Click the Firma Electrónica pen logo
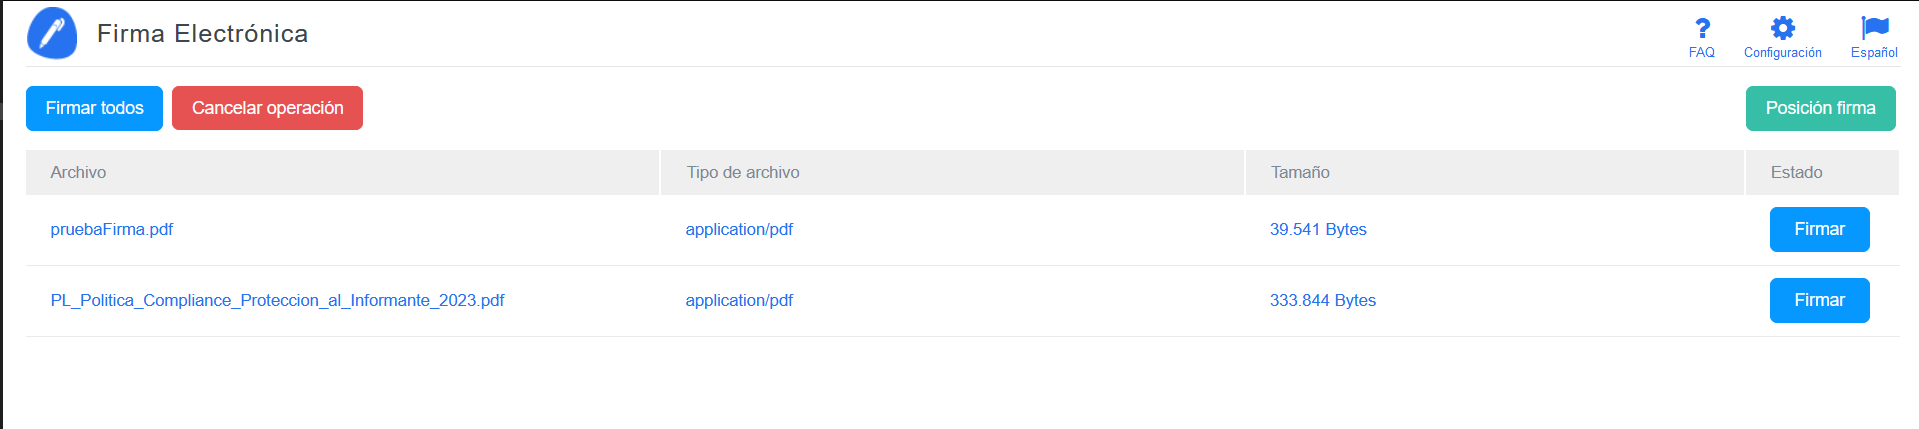The height and width of the screenshot is (429, 1919). coord(52,33)
